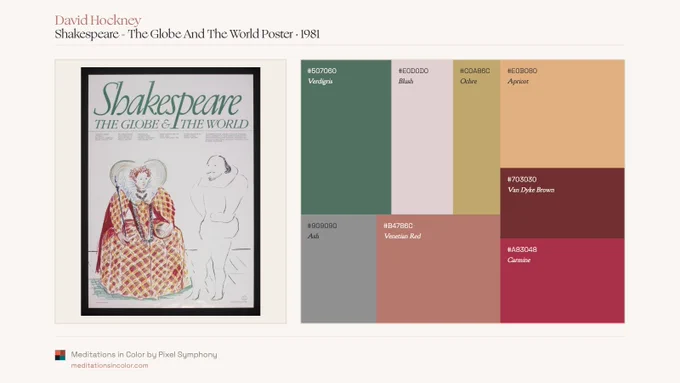
Task: Click the Carmine color name label
Action: [519, 260]
